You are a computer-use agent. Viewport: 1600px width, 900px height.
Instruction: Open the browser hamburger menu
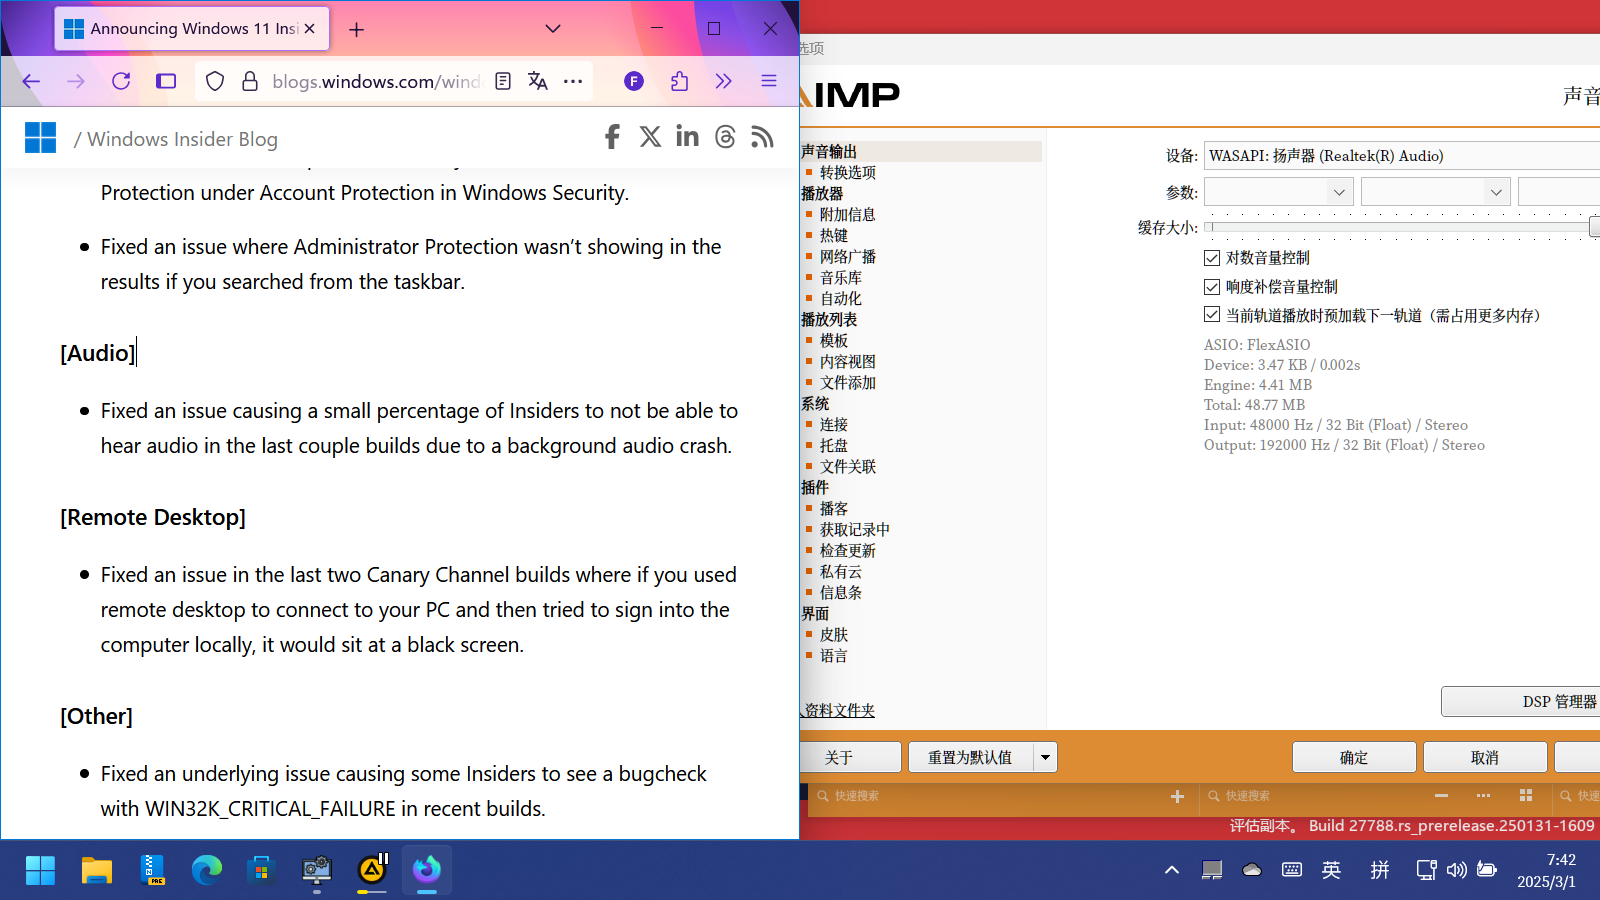coord(769,81)
